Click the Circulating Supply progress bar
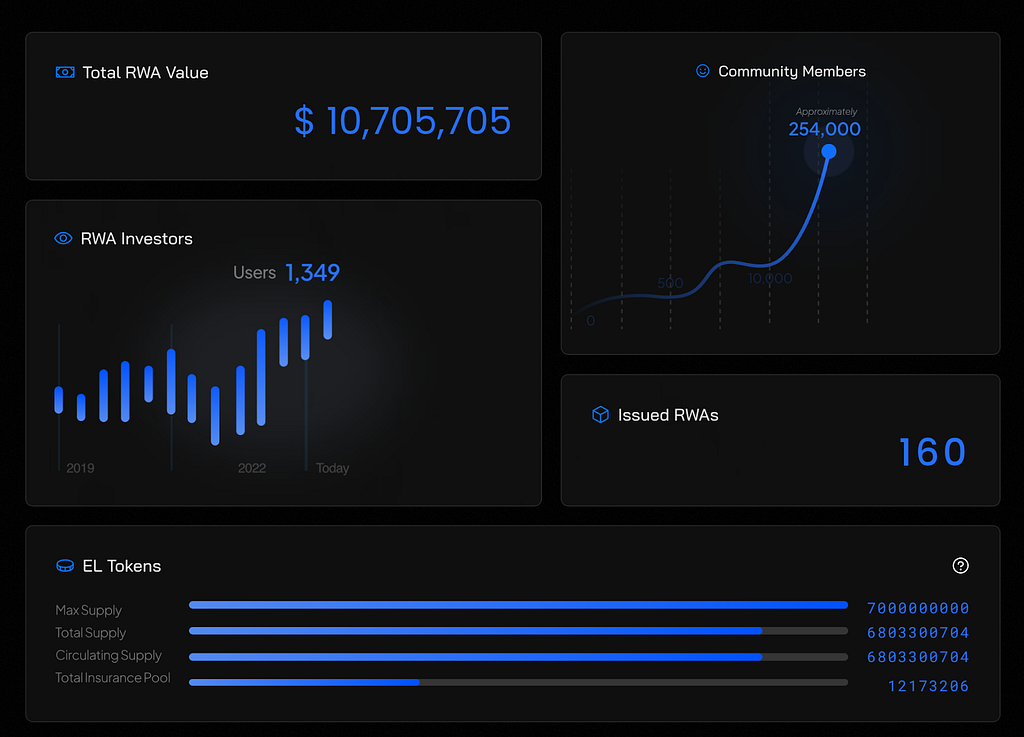 (519, 657)
